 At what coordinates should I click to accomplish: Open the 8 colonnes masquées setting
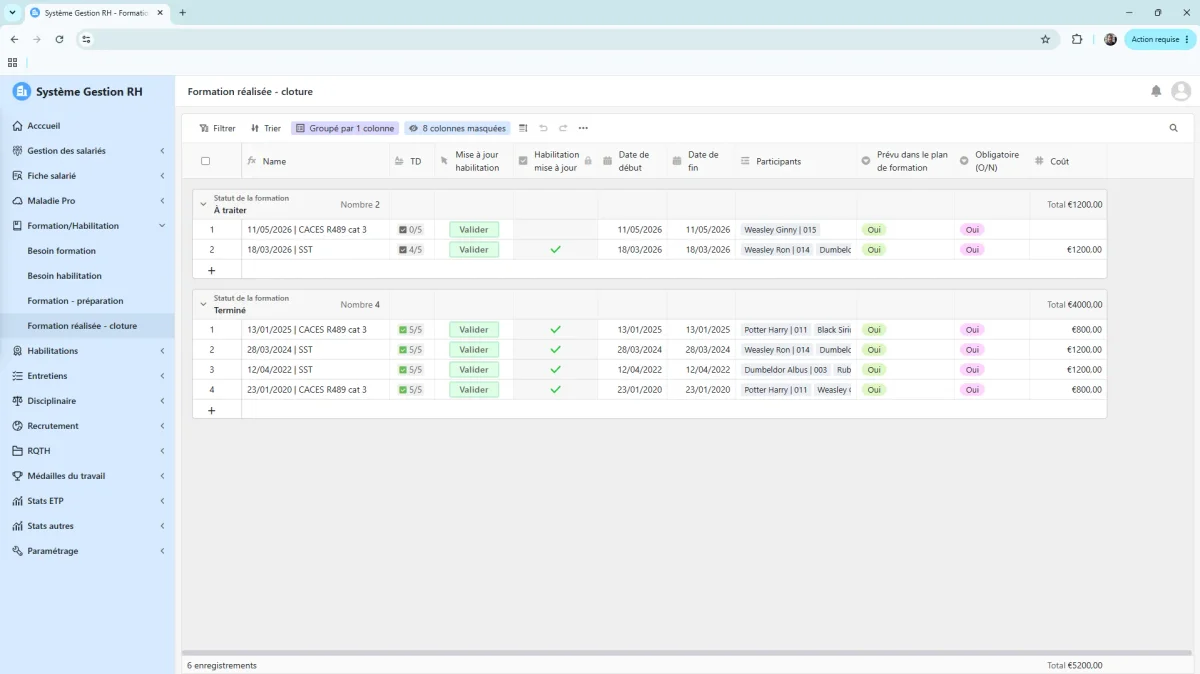[x=457, y=128]
